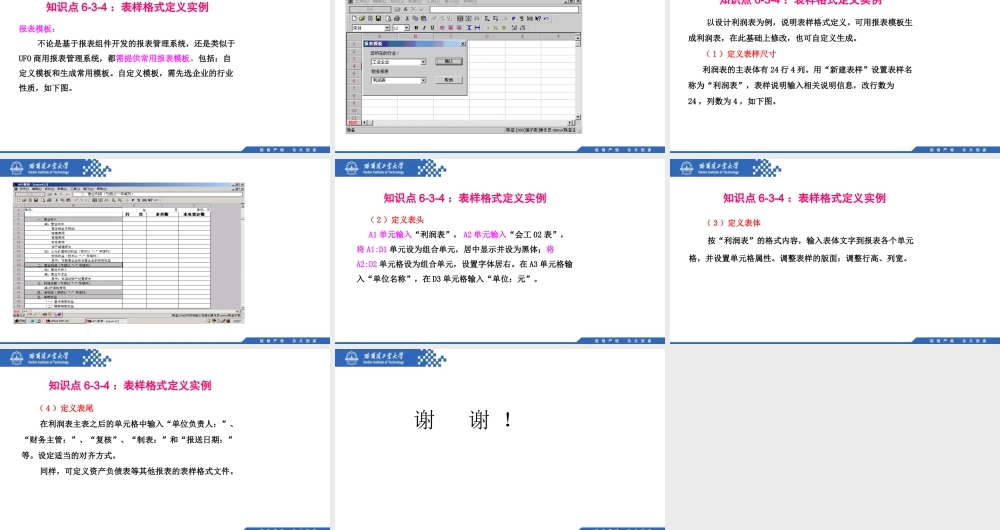Close the report template dialog with its X
Screen dimensions: 1000x530
tap(463, 43)
